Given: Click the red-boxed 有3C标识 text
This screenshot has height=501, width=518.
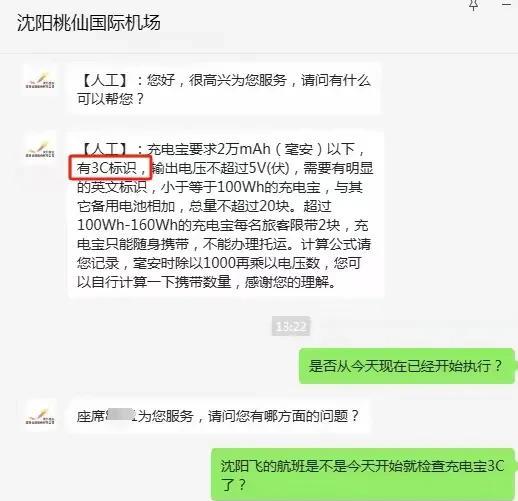Looking at the screenshot, I should (x=111, y=168).
